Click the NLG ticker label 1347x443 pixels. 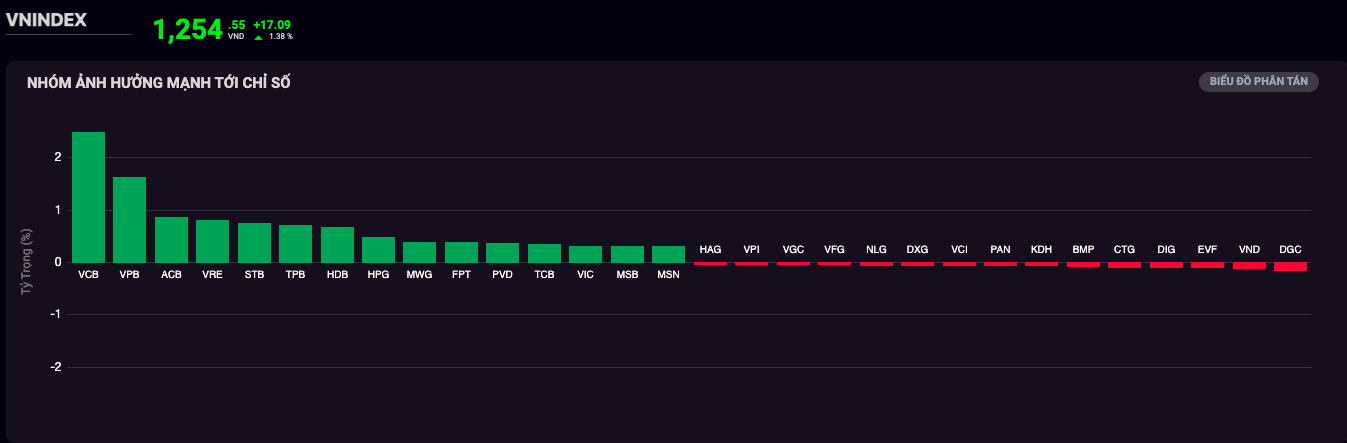point(876,249)
